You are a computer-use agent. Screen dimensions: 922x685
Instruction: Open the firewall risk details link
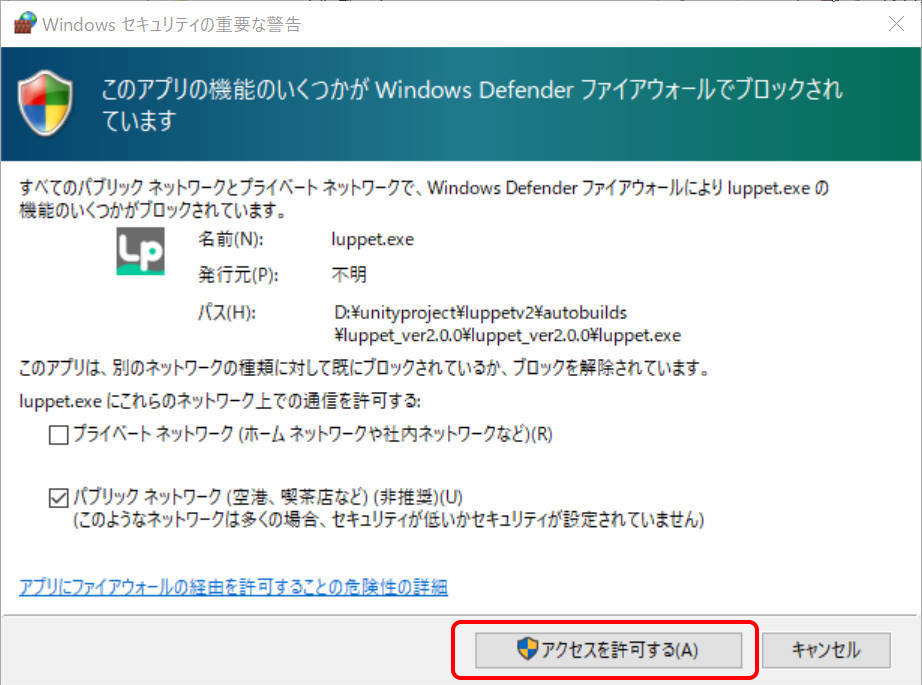233,587
